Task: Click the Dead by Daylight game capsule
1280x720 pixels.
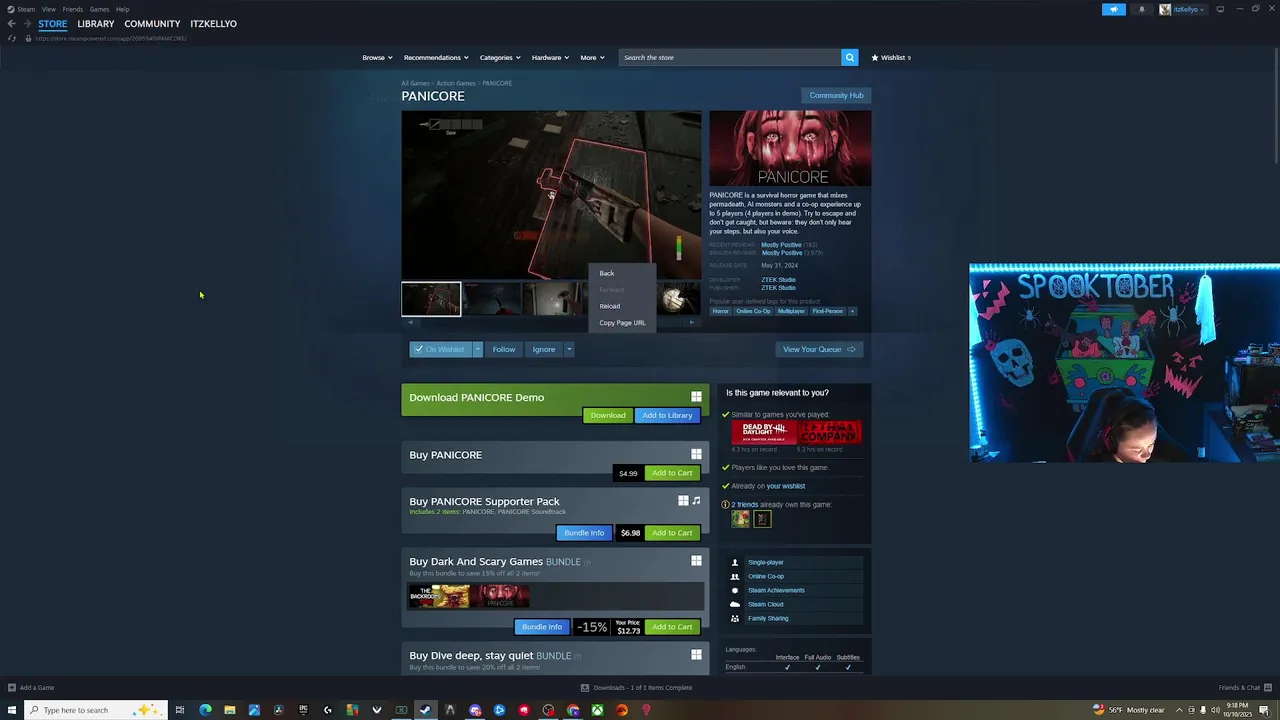Action: coord(763,432)
